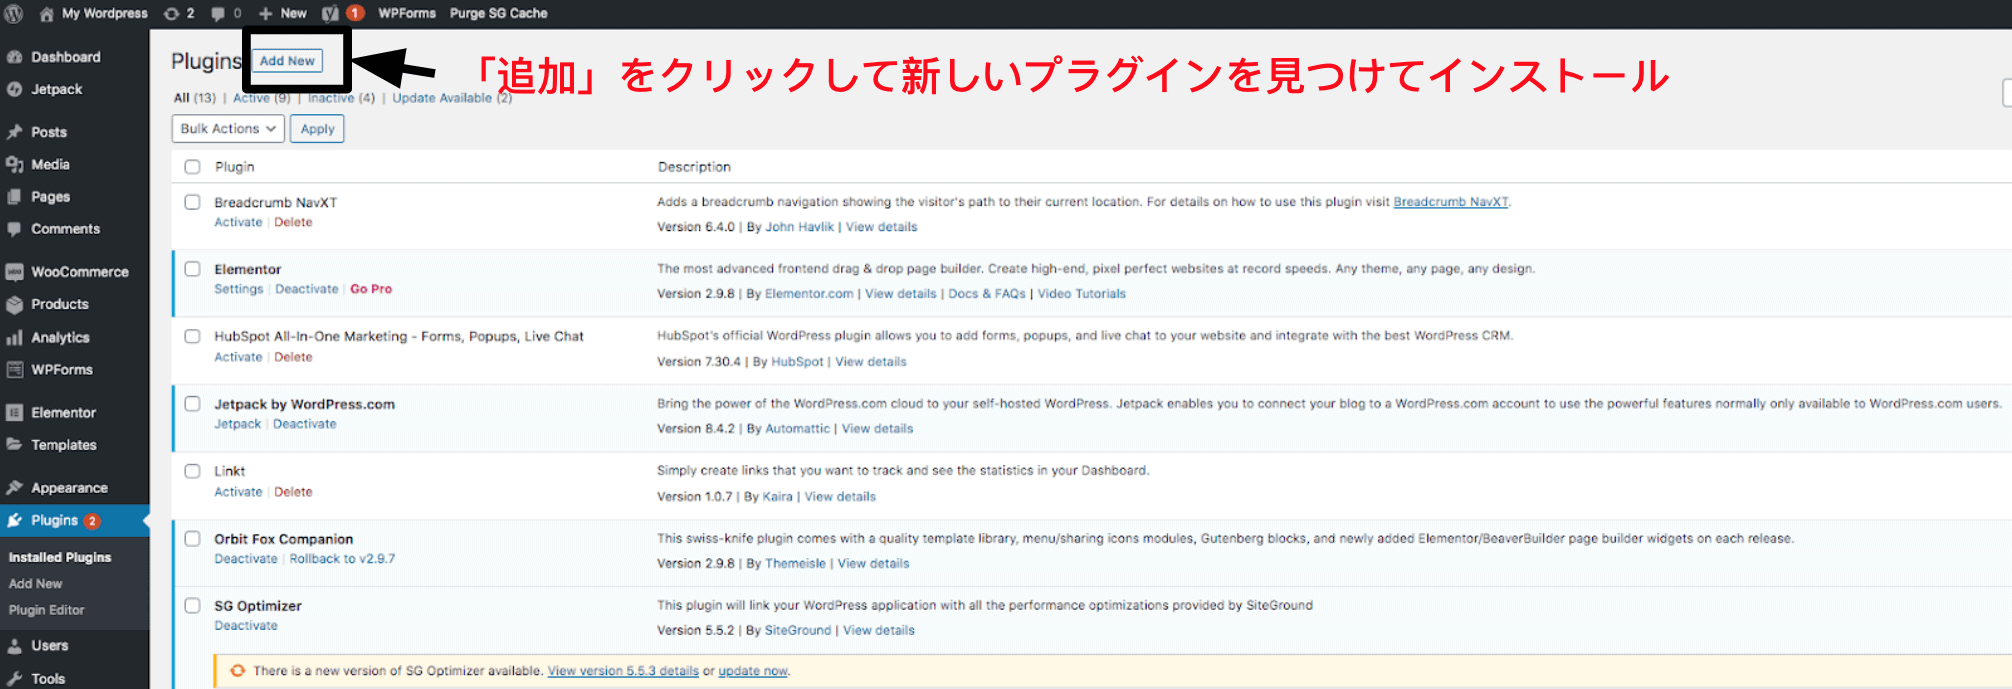Open the comments bubble icon in the admin bar

(x=218, y=14)
